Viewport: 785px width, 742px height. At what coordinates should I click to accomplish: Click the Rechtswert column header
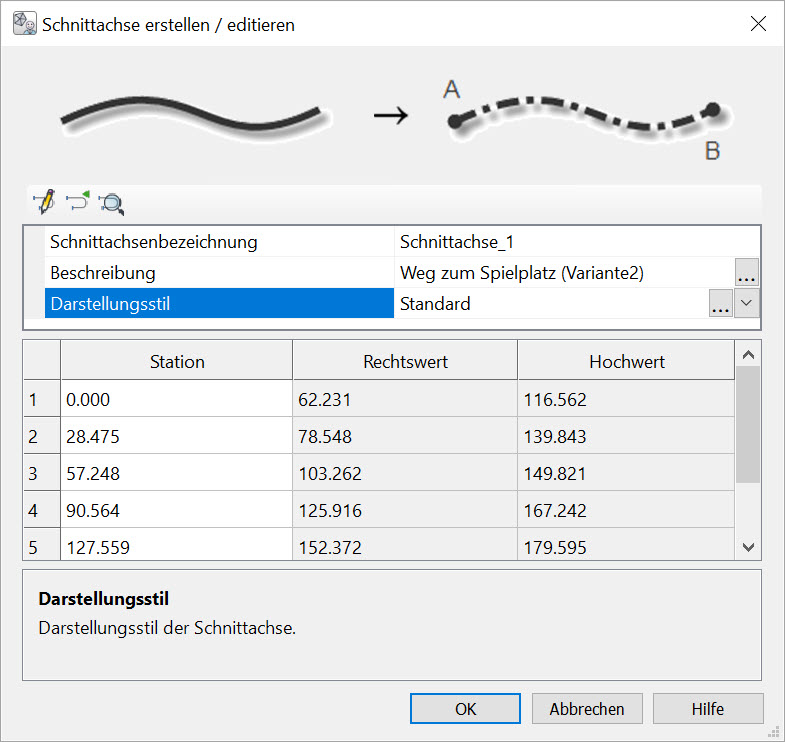[x=405, y=361]
